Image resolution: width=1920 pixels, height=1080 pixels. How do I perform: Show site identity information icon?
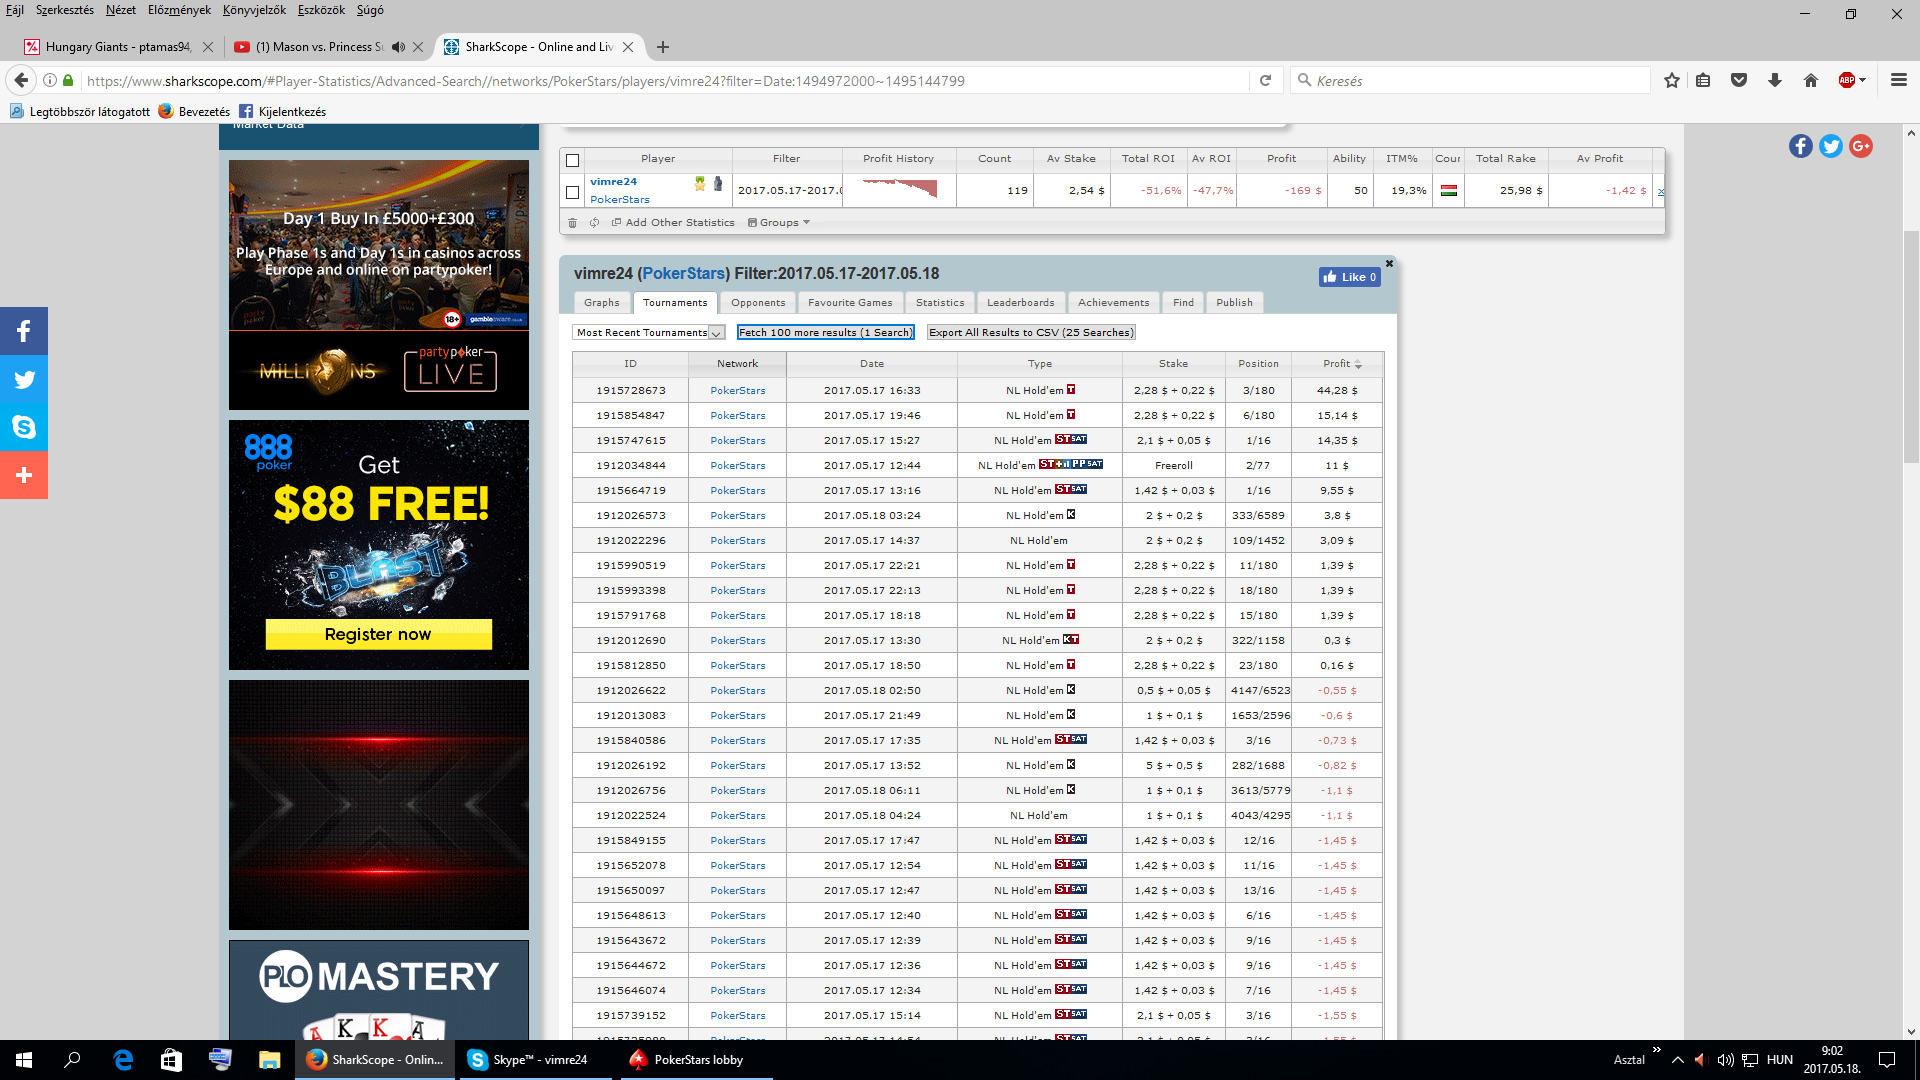(50, 81)
